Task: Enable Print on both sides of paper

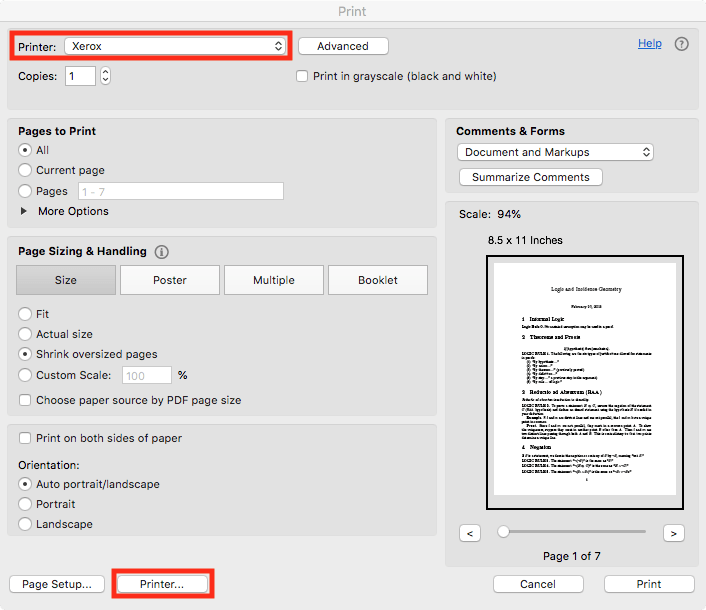Action: 25,438
